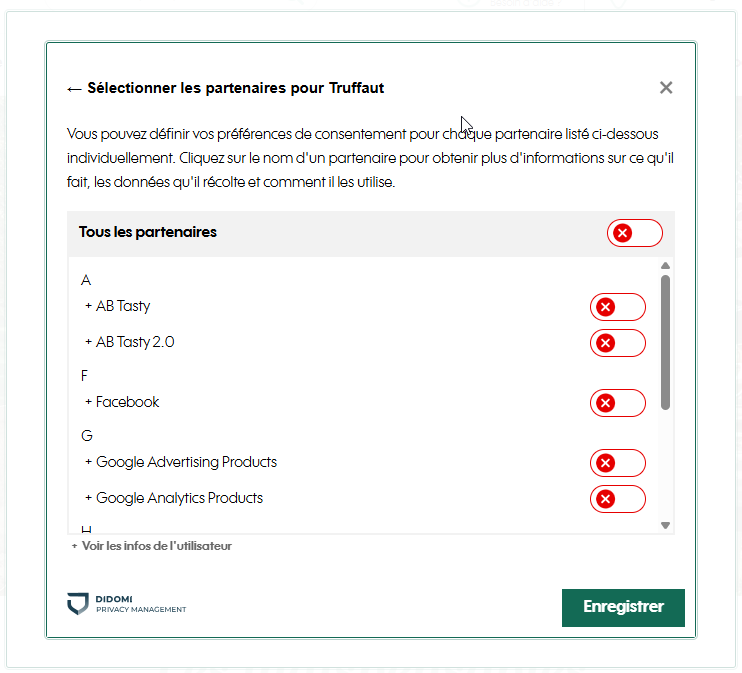Toggle Google Advertising Products consent
The width and height of the screenshot is (742, 673).
tap(617, 463)
